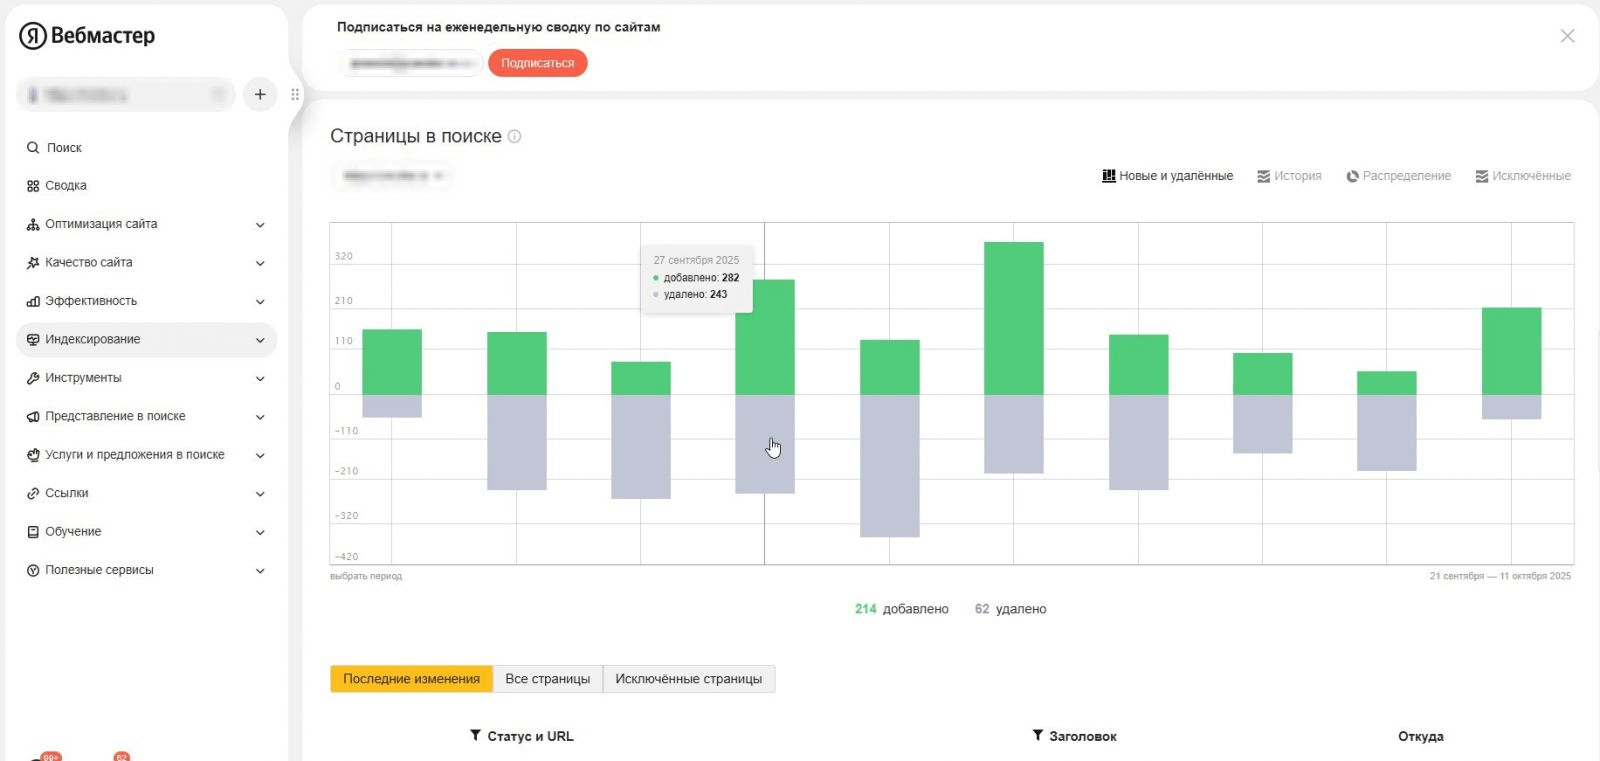Open Поиск in the sidebar
1600x761 pixels.
[64, 148]
